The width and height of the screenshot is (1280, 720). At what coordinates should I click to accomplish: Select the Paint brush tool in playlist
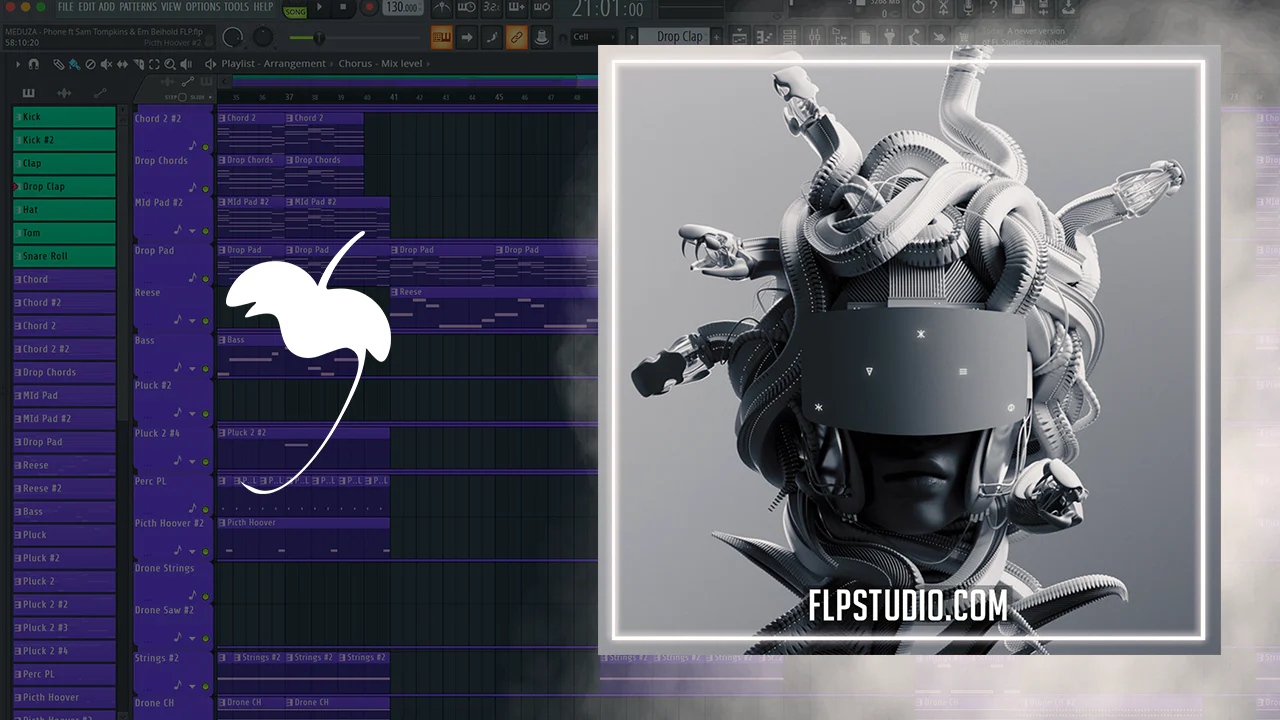pyautogui.click(x=74, y=64)
